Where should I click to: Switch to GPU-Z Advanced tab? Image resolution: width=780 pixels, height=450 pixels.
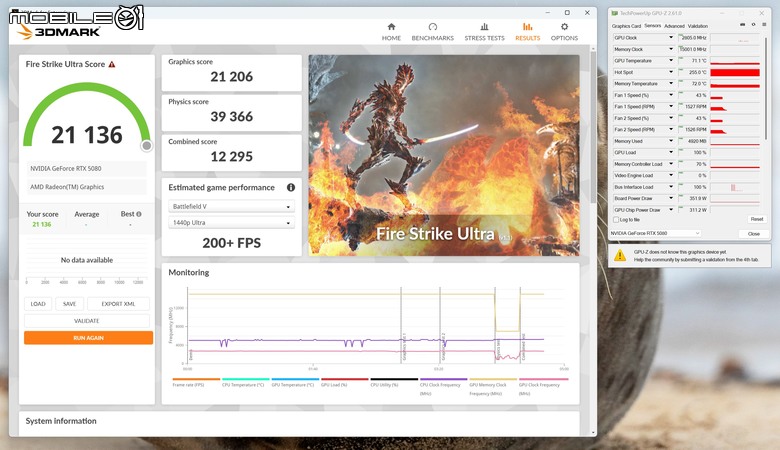[x=674, y=26]
